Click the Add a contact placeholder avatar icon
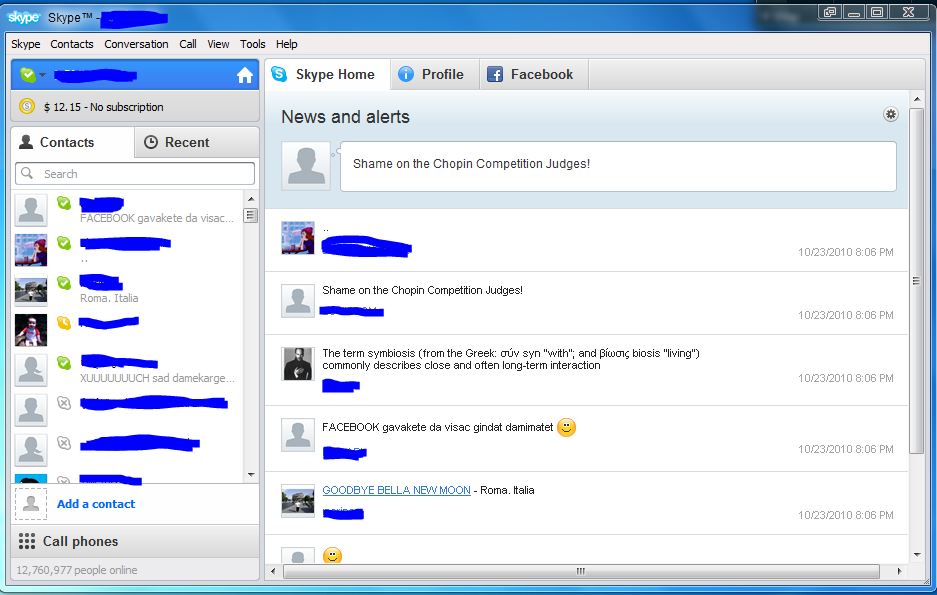Screen dimensions: 937x595 click(x=30, y=504)
